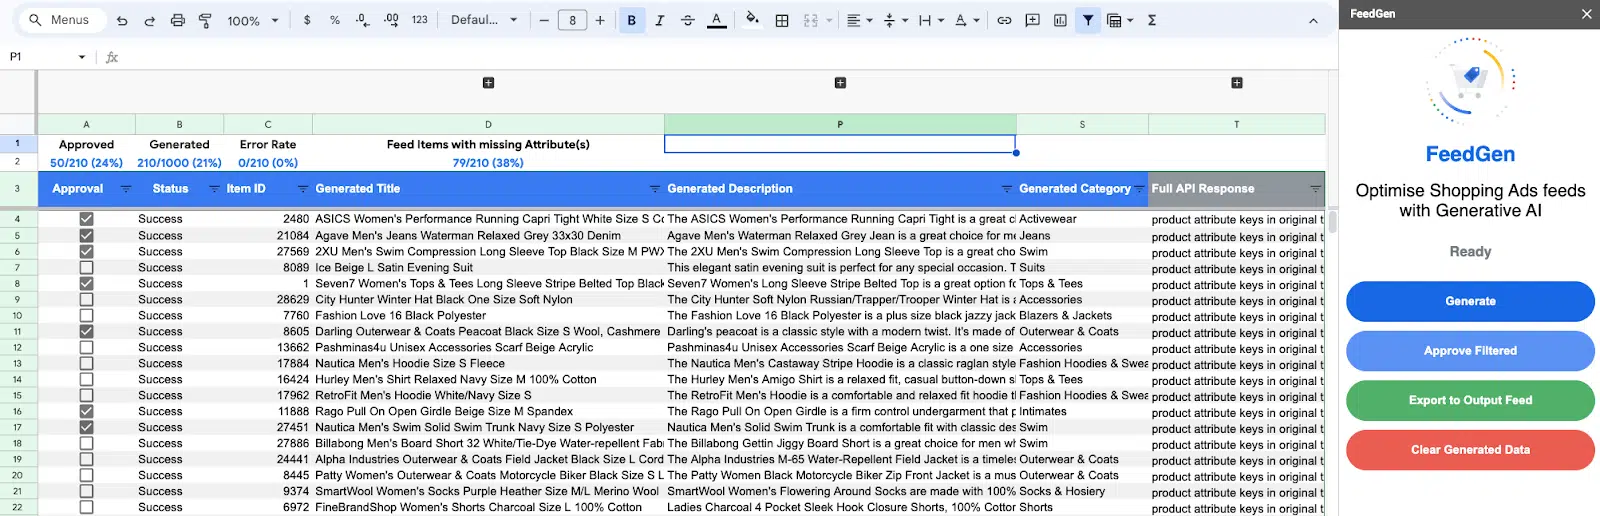Apply strikethrough formatting
The height and width of the screenshot is (516, 1600).
[x=688, y=20]
